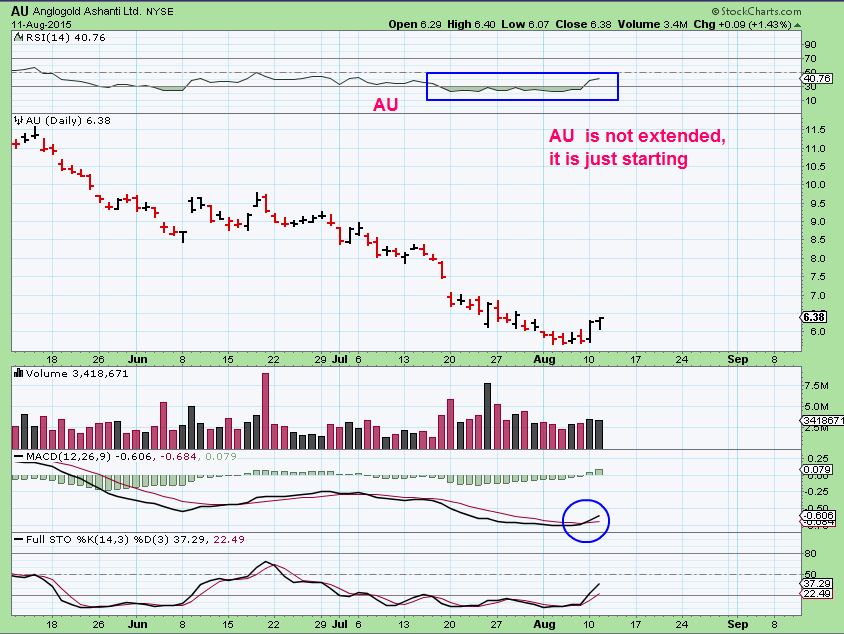Click the red 22.49 value in STO label

point(229,539)
